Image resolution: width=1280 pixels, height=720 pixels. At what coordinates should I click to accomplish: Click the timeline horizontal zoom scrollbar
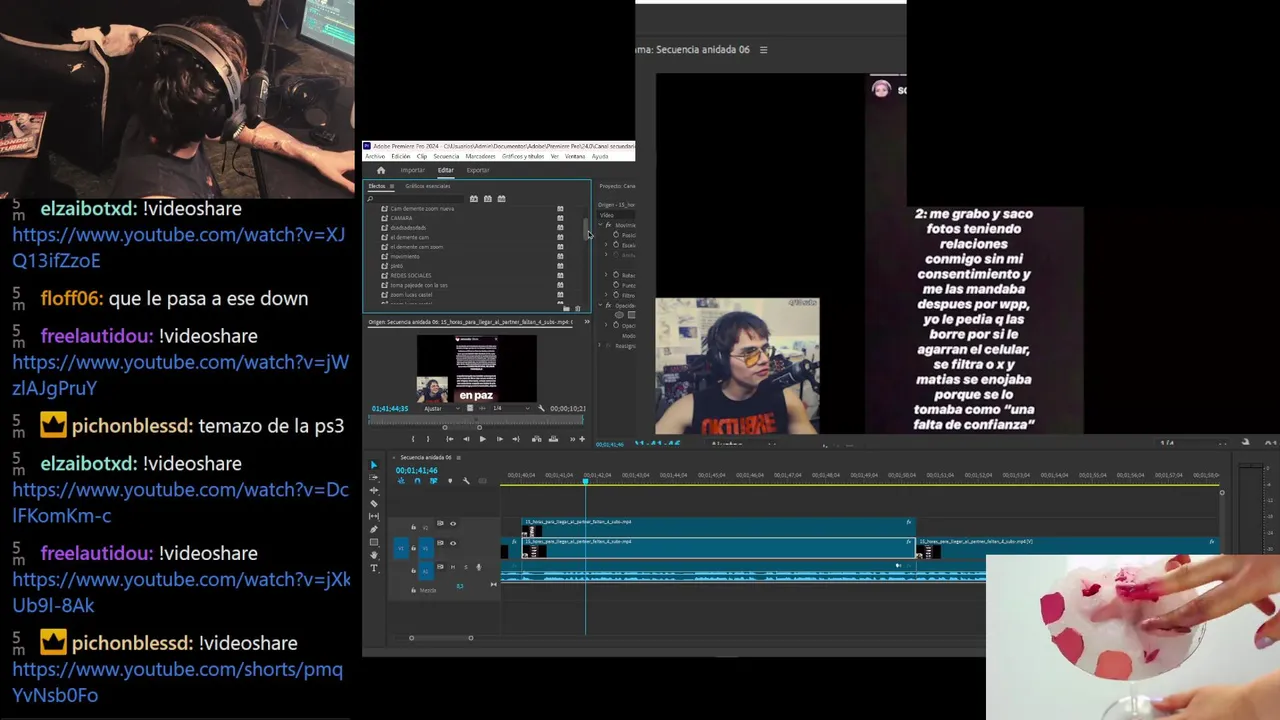point(441,638)
